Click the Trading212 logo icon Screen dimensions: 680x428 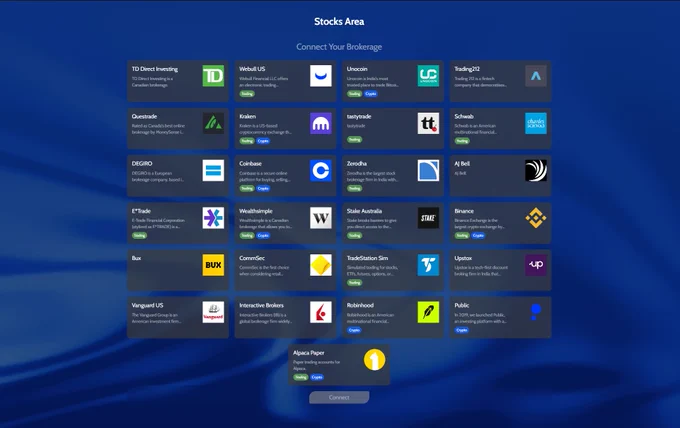(536, 76)
